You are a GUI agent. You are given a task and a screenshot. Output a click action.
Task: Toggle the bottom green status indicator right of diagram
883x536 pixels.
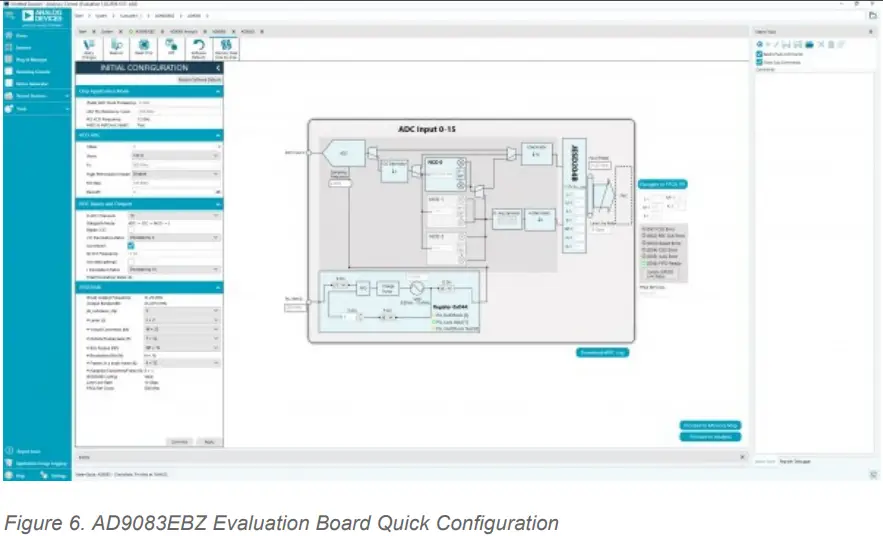pyautogui.click(x=644, y=263)
